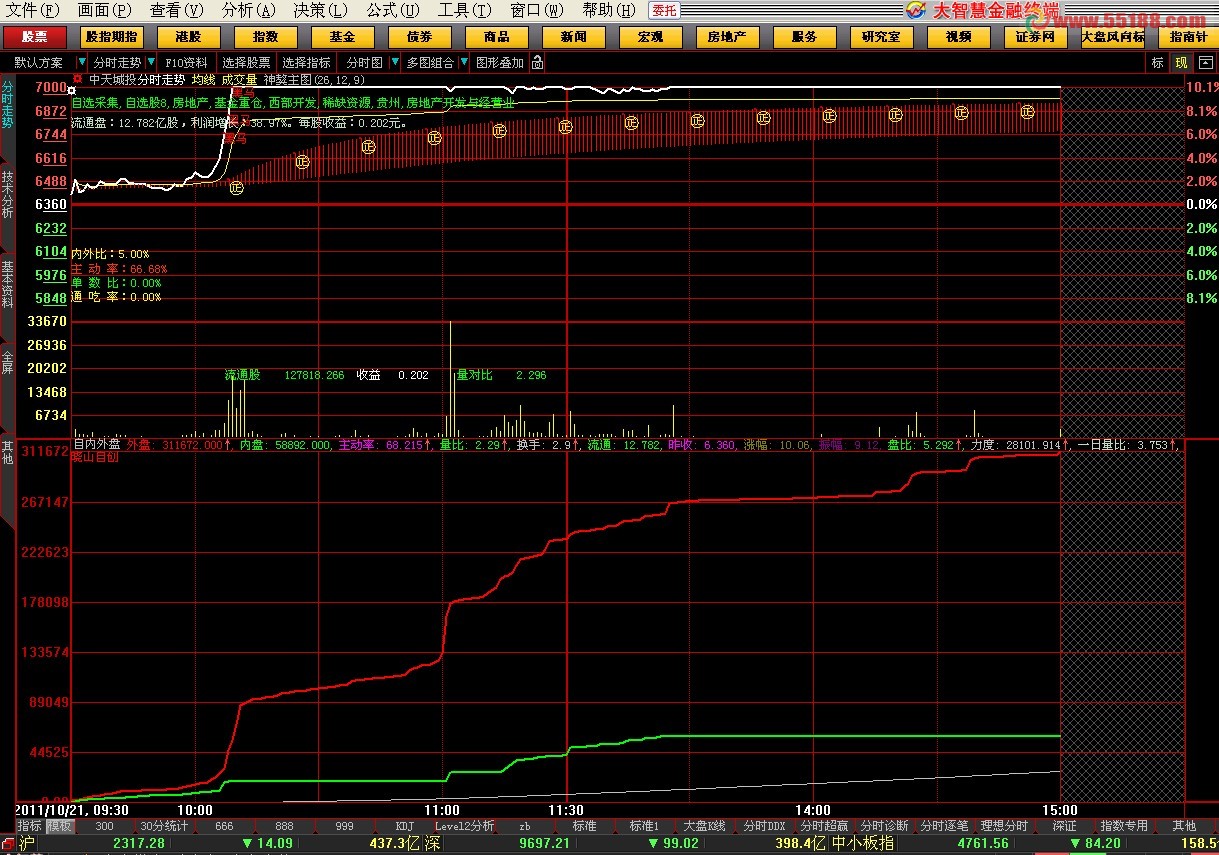The height and width of the screenshot is (855, 1219).
Task: Click the 大智慧 logo icon in title
Action: 916,10
